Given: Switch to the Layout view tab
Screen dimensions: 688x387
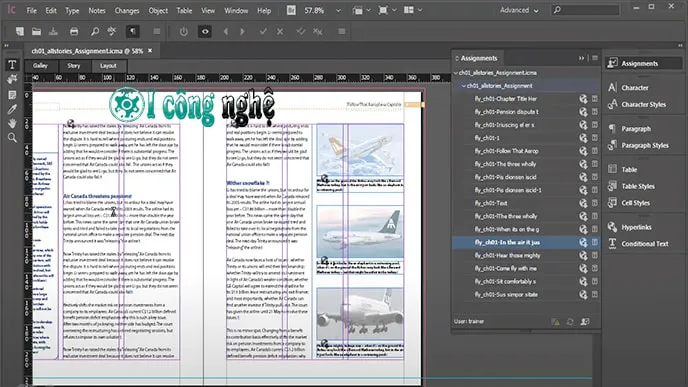Looking at the screenshot, I should (x=108, y=66).
